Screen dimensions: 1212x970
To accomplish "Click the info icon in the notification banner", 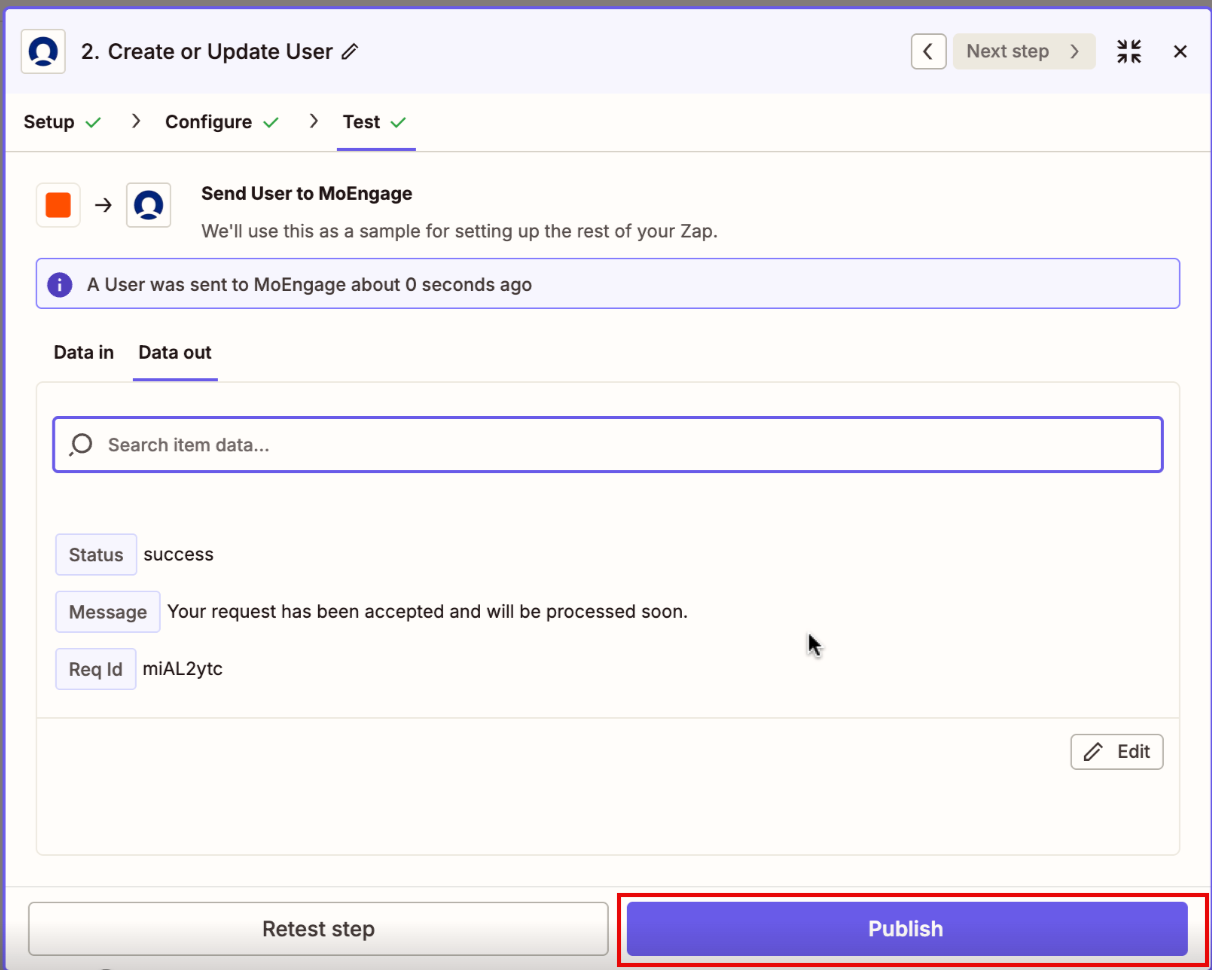I will [x=60, y=284].
